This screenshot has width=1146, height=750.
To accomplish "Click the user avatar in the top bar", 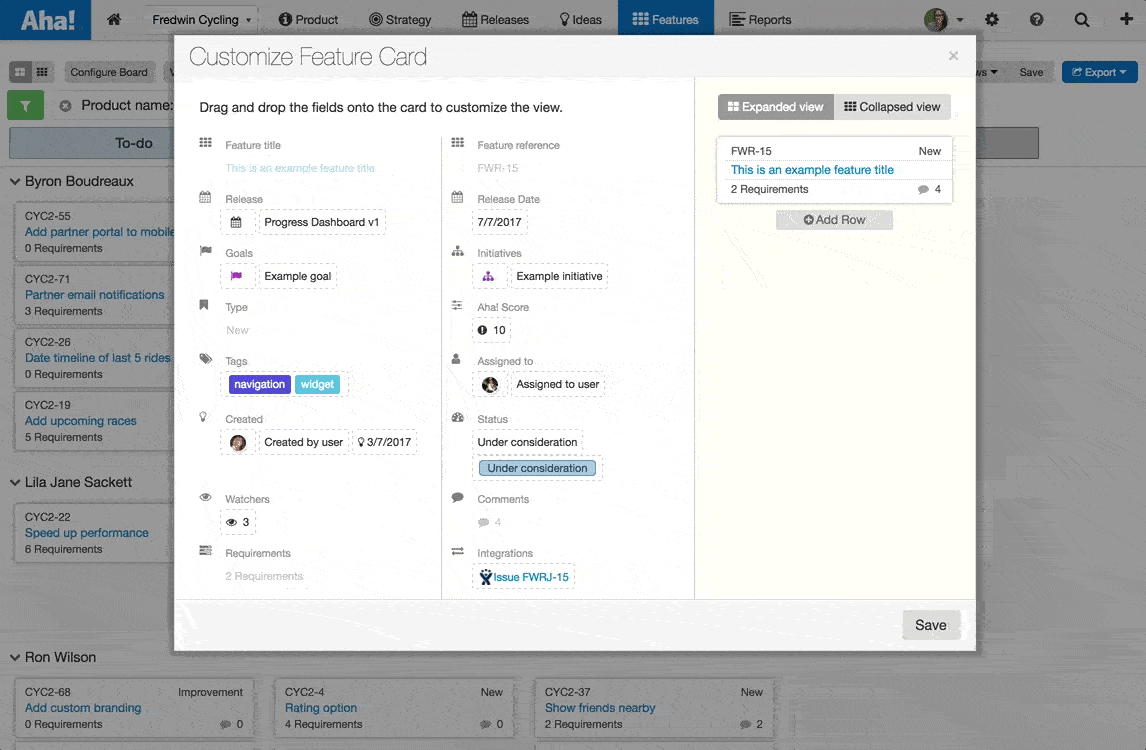I will 936,19.
